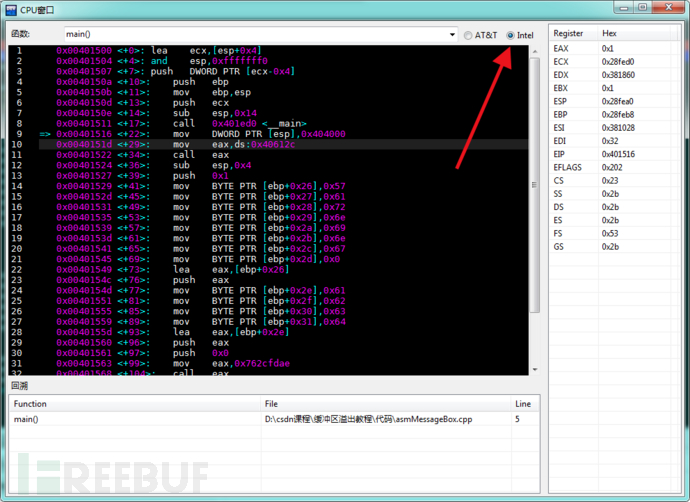This screenshot has height=502, width=690.
Task: Select the EDI register row
Action: pos(614,141)
